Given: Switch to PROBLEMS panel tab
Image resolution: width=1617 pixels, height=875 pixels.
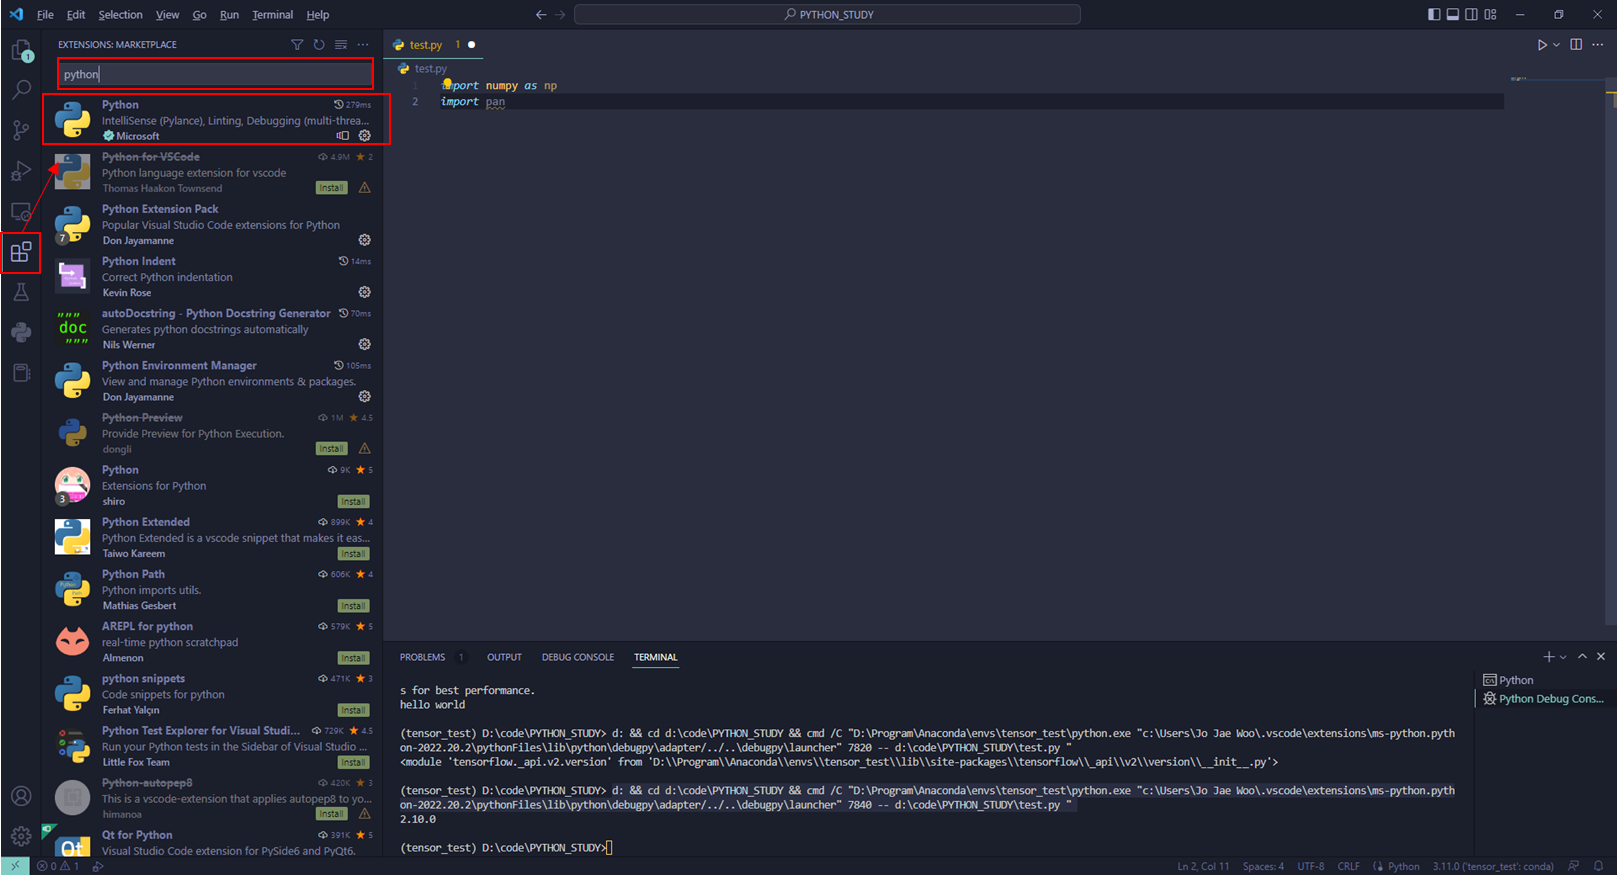Looking at the screenshot, I should point(423,657).
